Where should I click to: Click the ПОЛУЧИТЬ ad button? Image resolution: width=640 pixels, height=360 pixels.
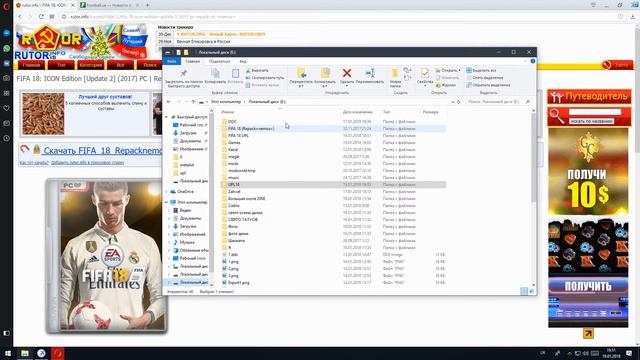pos(588,286)
